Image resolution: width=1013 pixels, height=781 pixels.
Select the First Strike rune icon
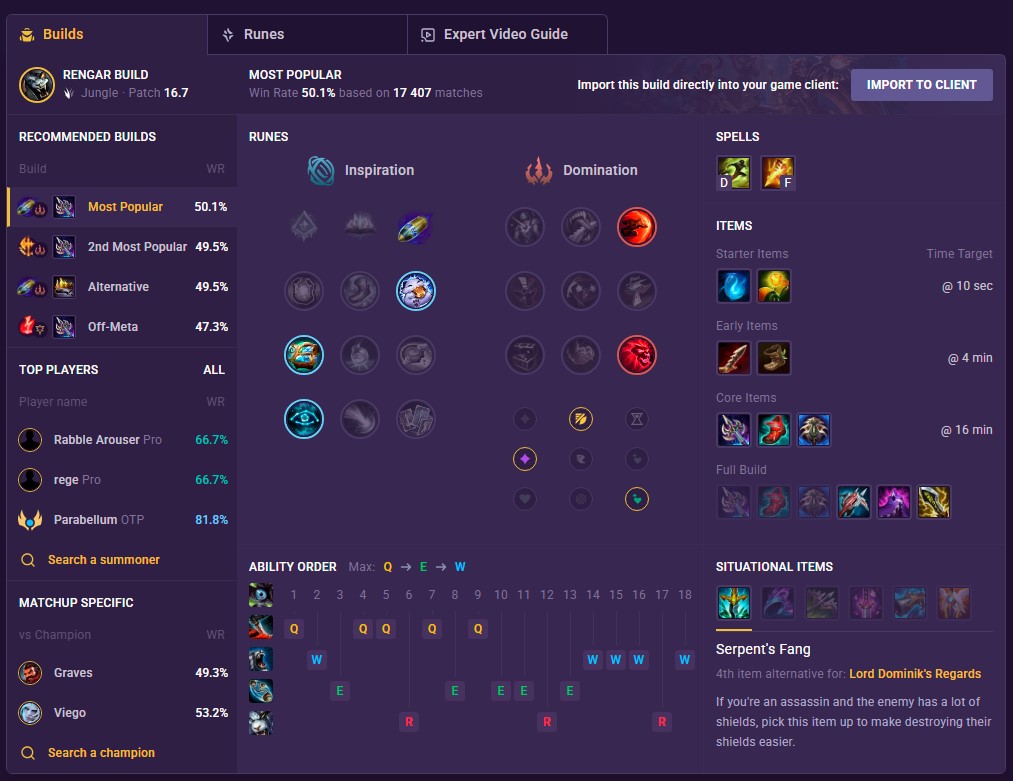click(x=415, y=227)
